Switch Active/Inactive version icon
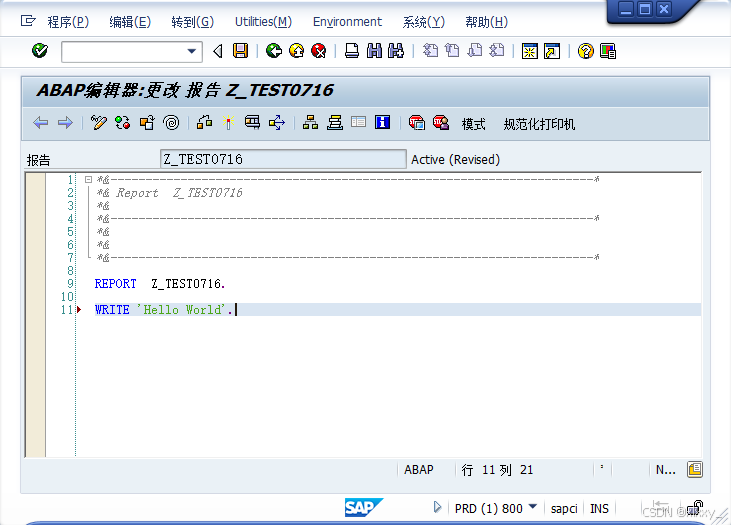Screen dimensions: 731x525 pos(123,123)
